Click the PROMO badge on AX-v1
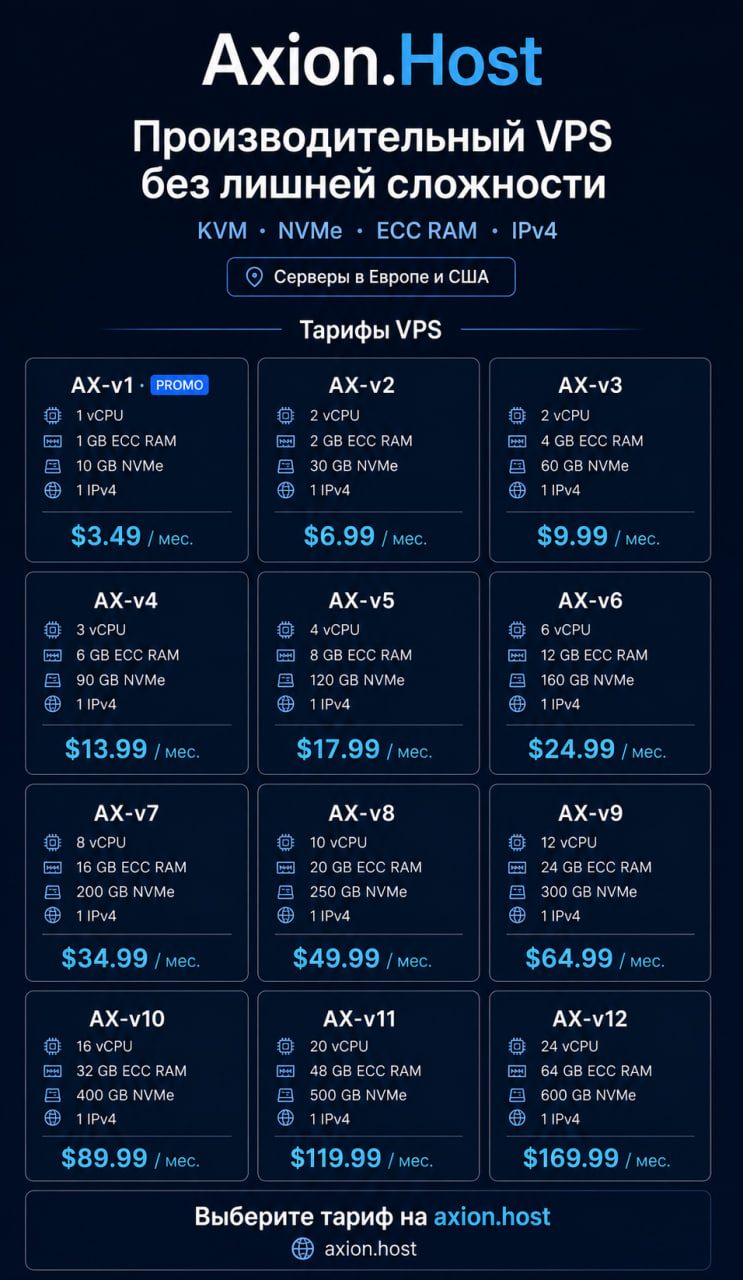This screenshot has width=743, height=1280. tap(179, 385)
